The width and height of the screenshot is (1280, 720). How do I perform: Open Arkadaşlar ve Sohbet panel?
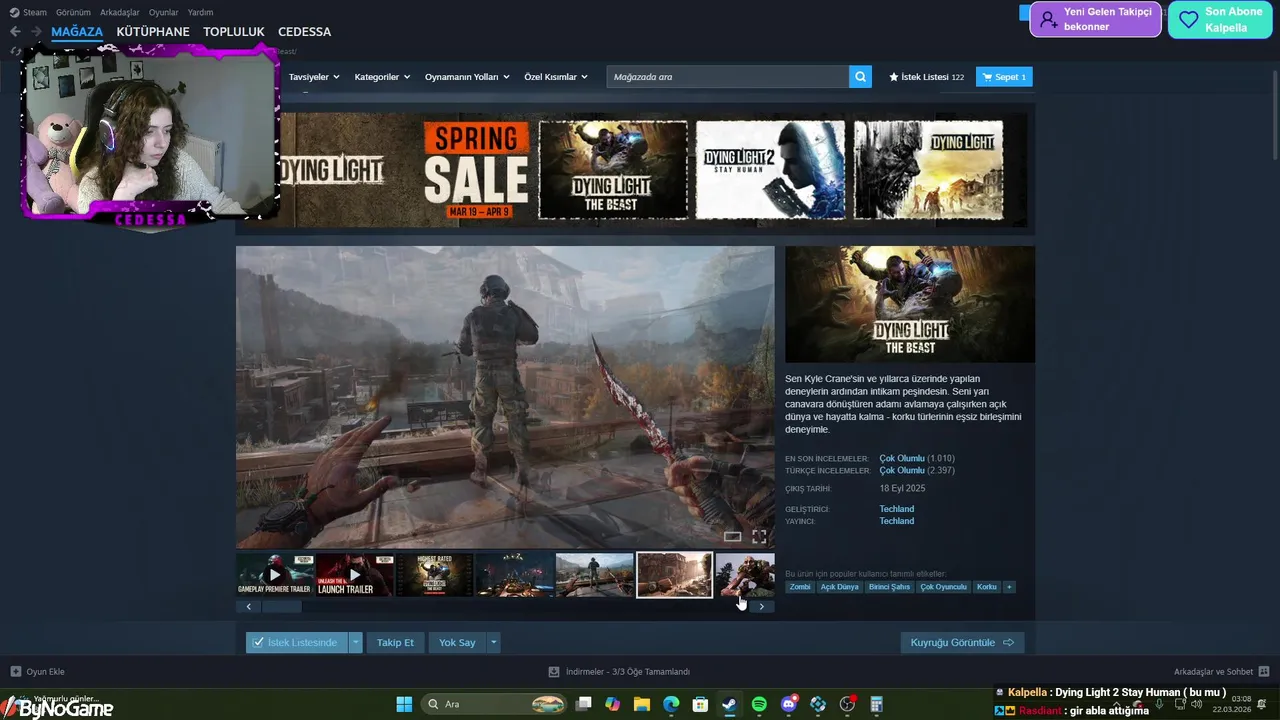point(1221,672)
